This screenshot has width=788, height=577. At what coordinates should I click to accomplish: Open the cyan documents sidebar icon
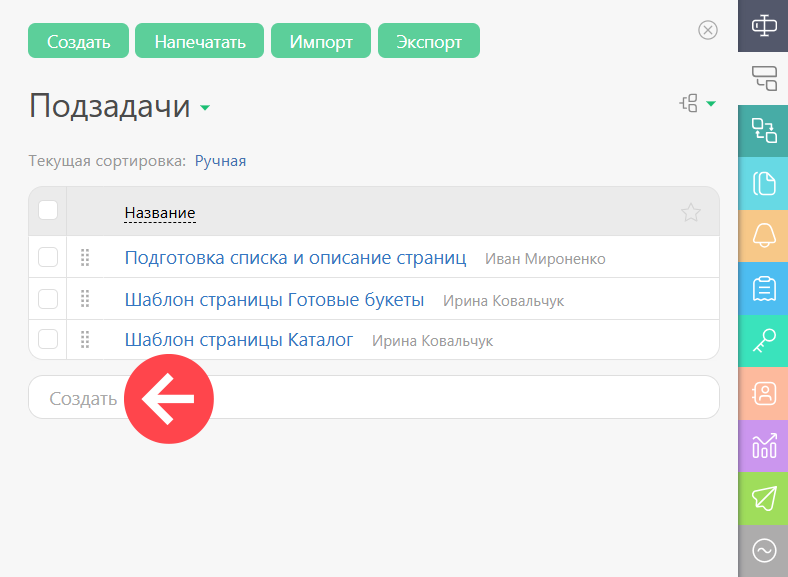coord(763,183)
